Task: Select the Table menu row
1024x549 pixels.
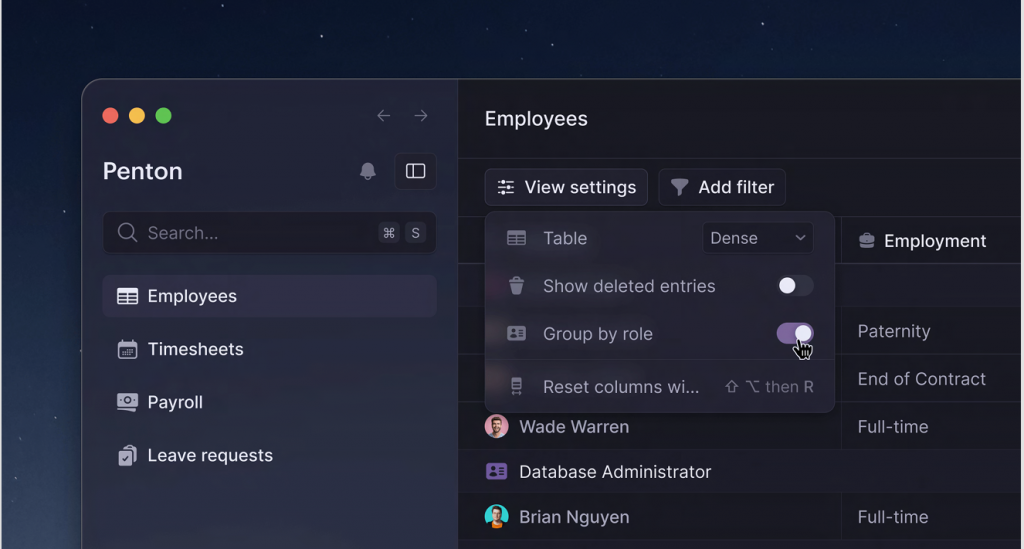Action: click(565, 238)
